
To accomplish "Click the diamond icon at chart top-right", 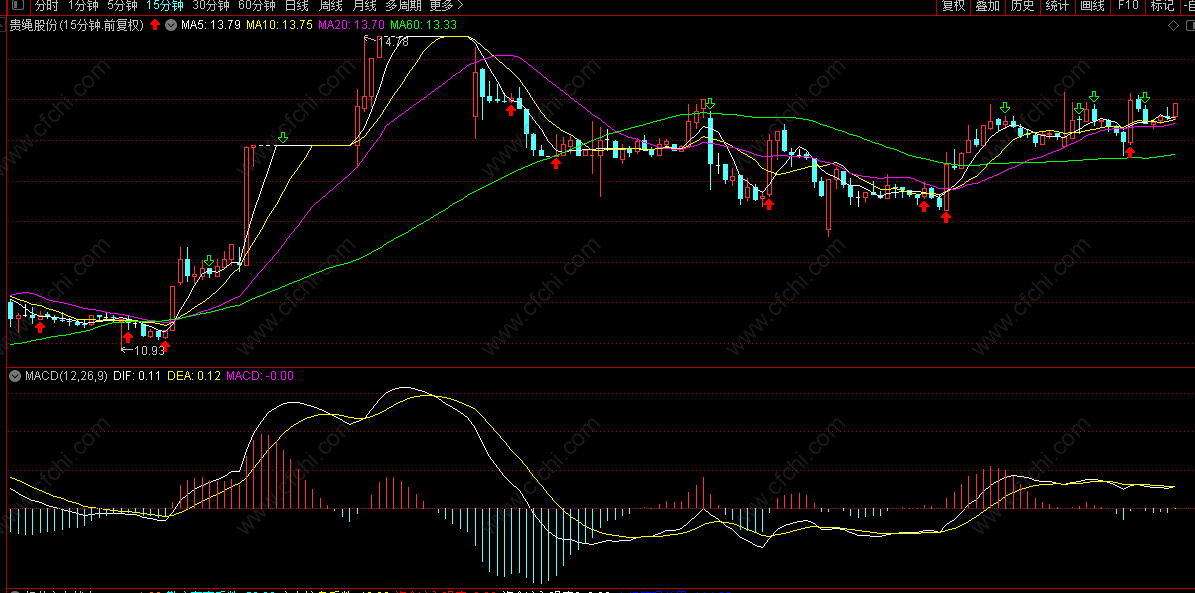I will tap(1173, 25).
